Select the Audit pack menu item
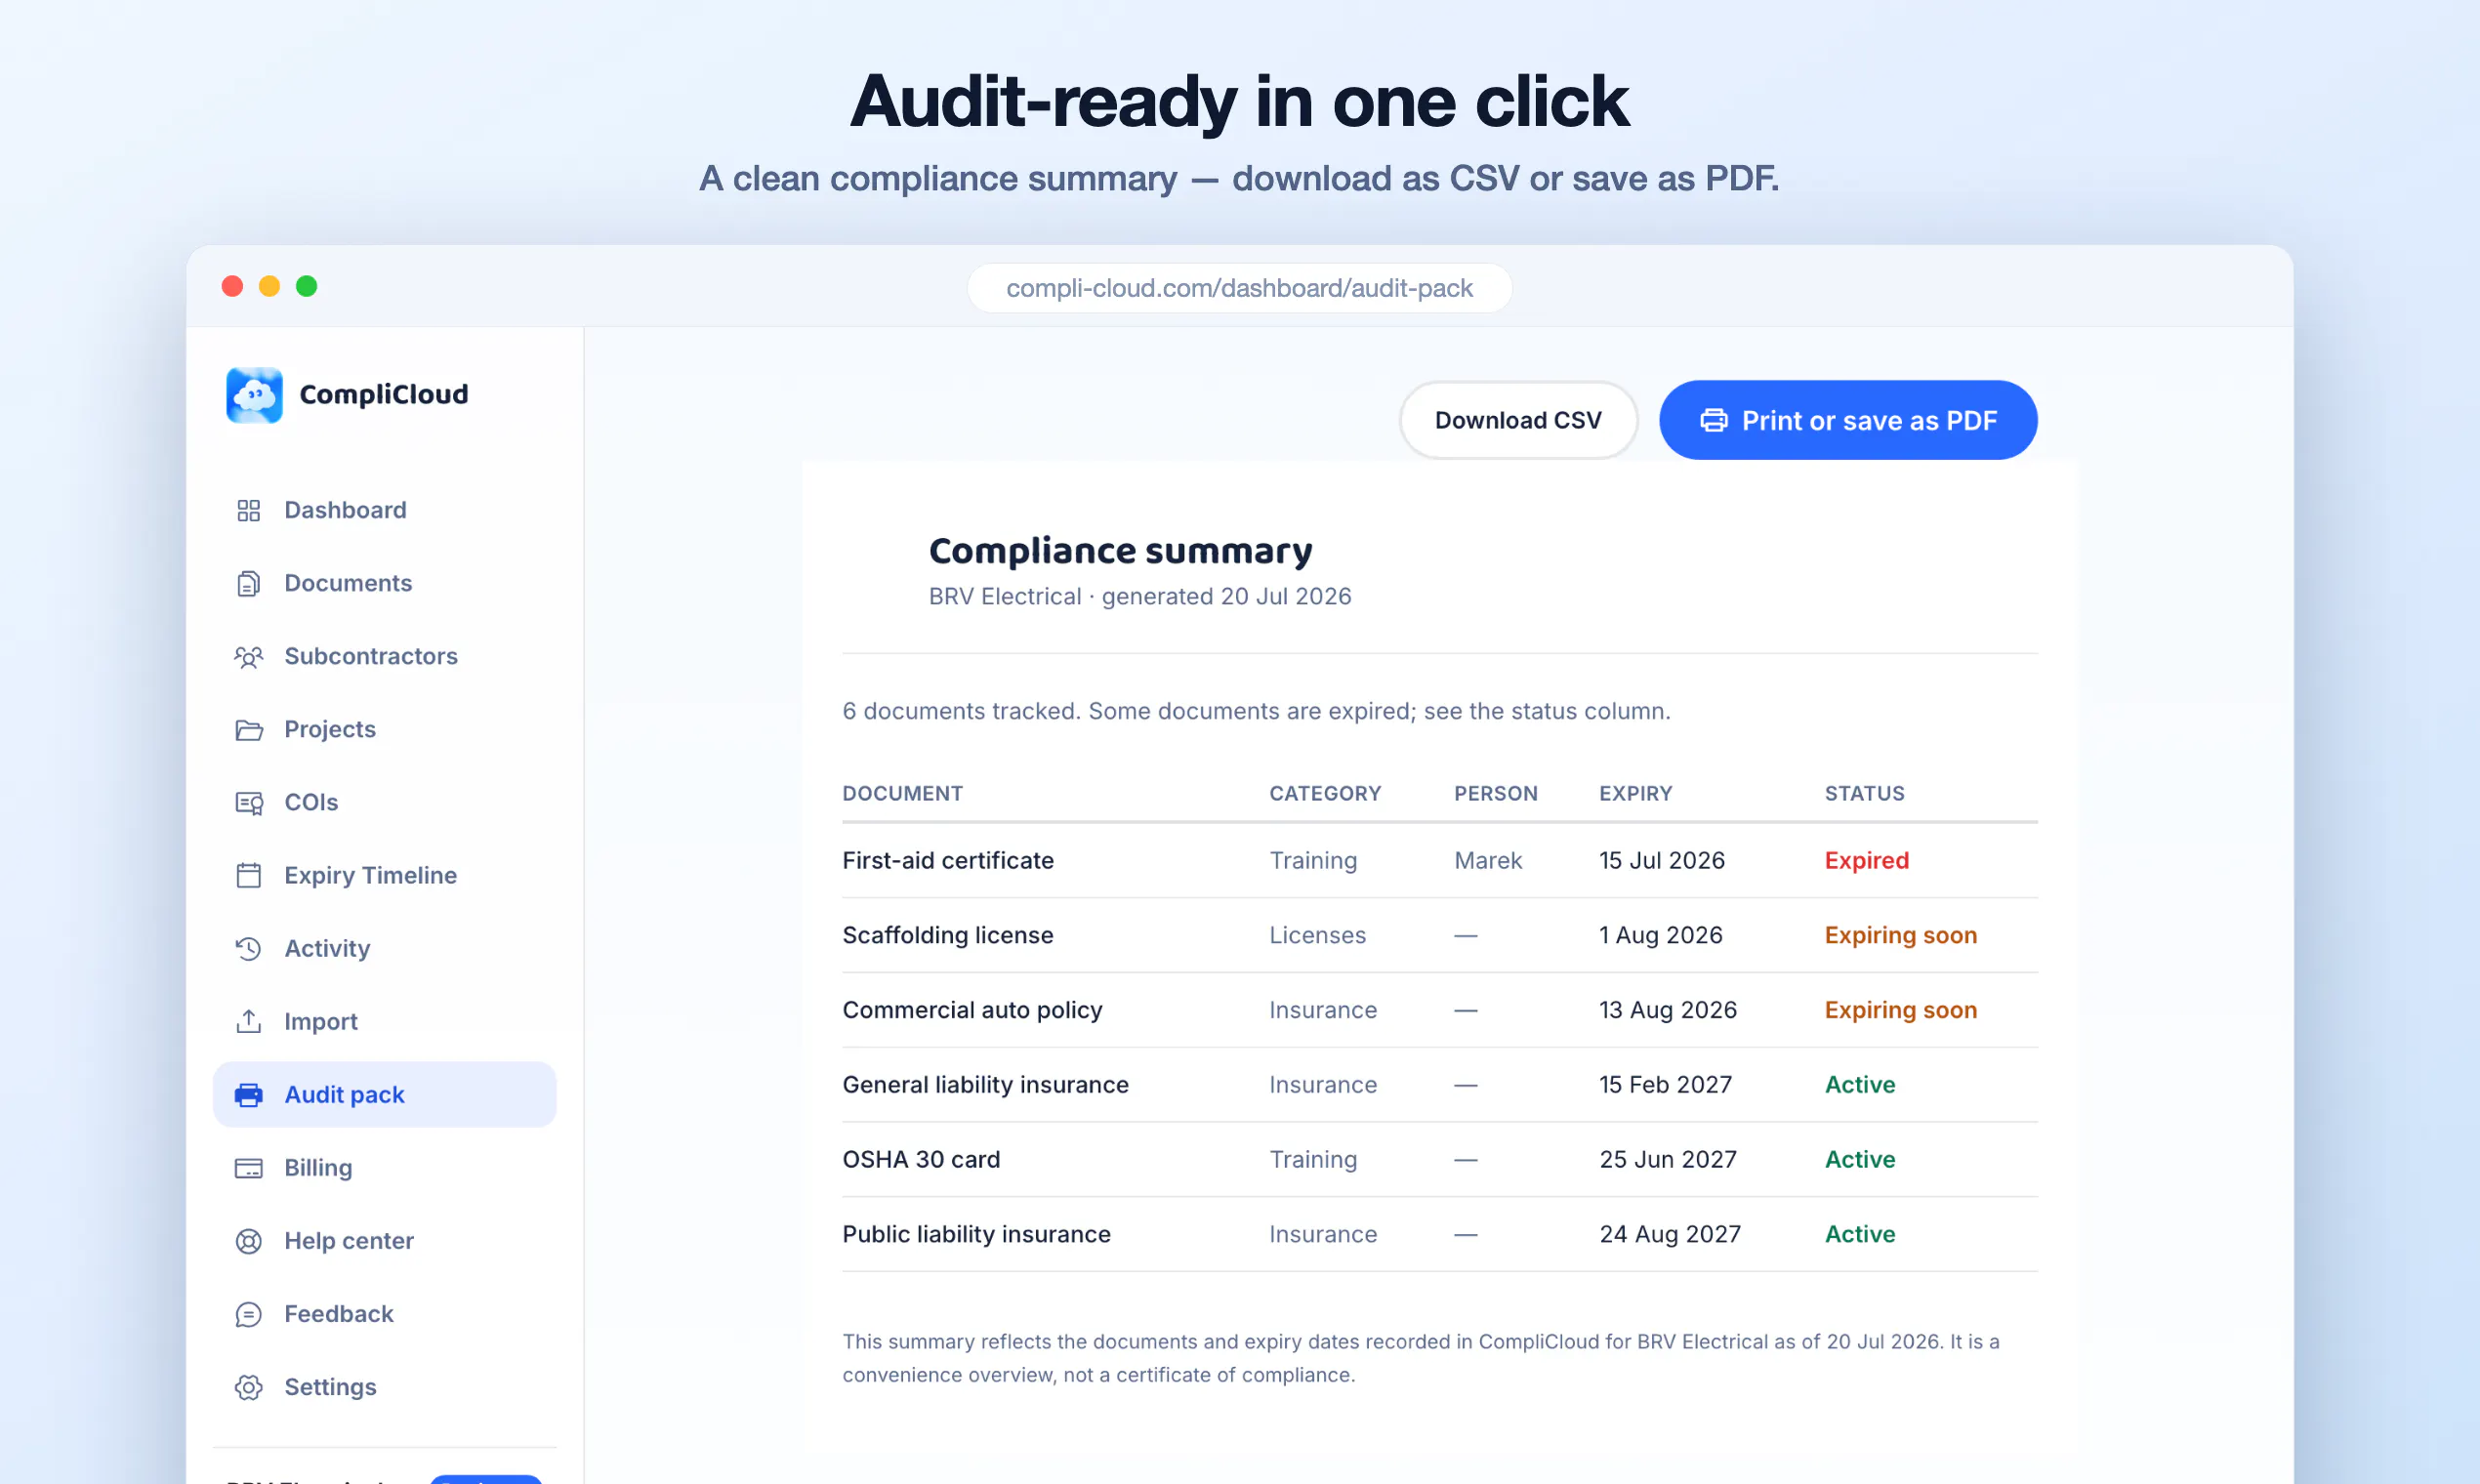Image resolution: width=2480 pixels, height=1484 pixels. pos(384,1095)
